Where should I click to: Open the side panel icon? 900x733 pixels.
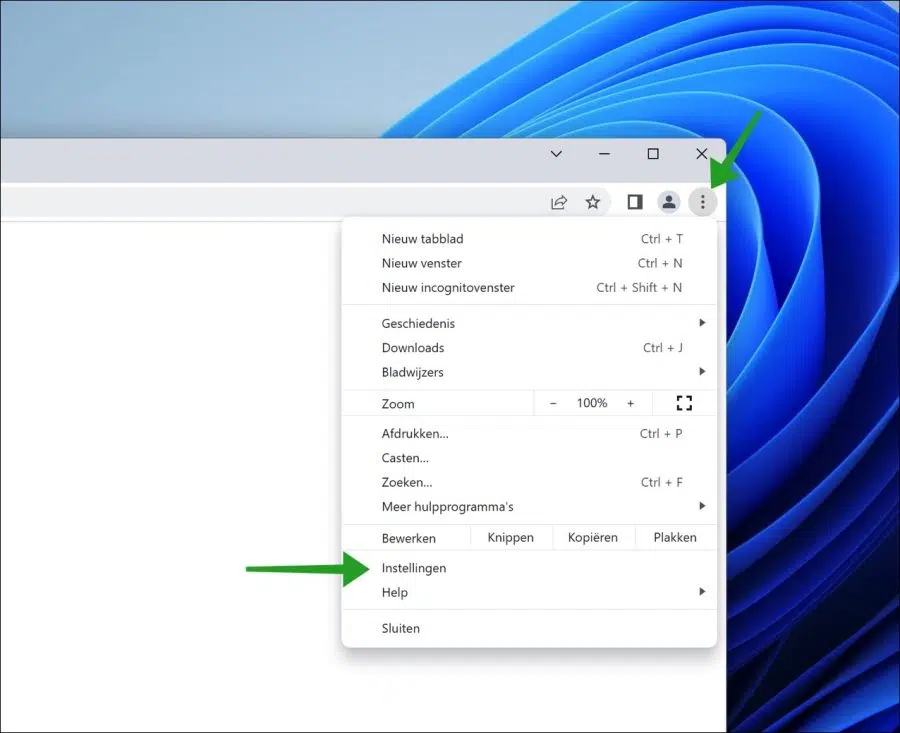pos(634,202)
